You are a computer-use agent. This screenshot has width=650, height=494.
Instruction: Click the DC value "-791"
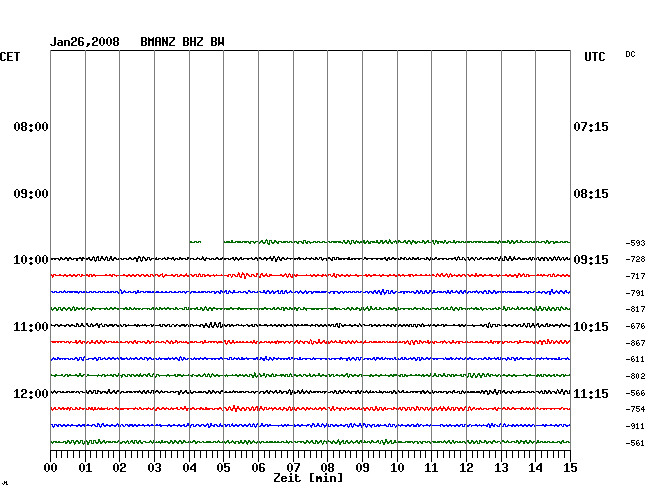(x=635, y=293)
